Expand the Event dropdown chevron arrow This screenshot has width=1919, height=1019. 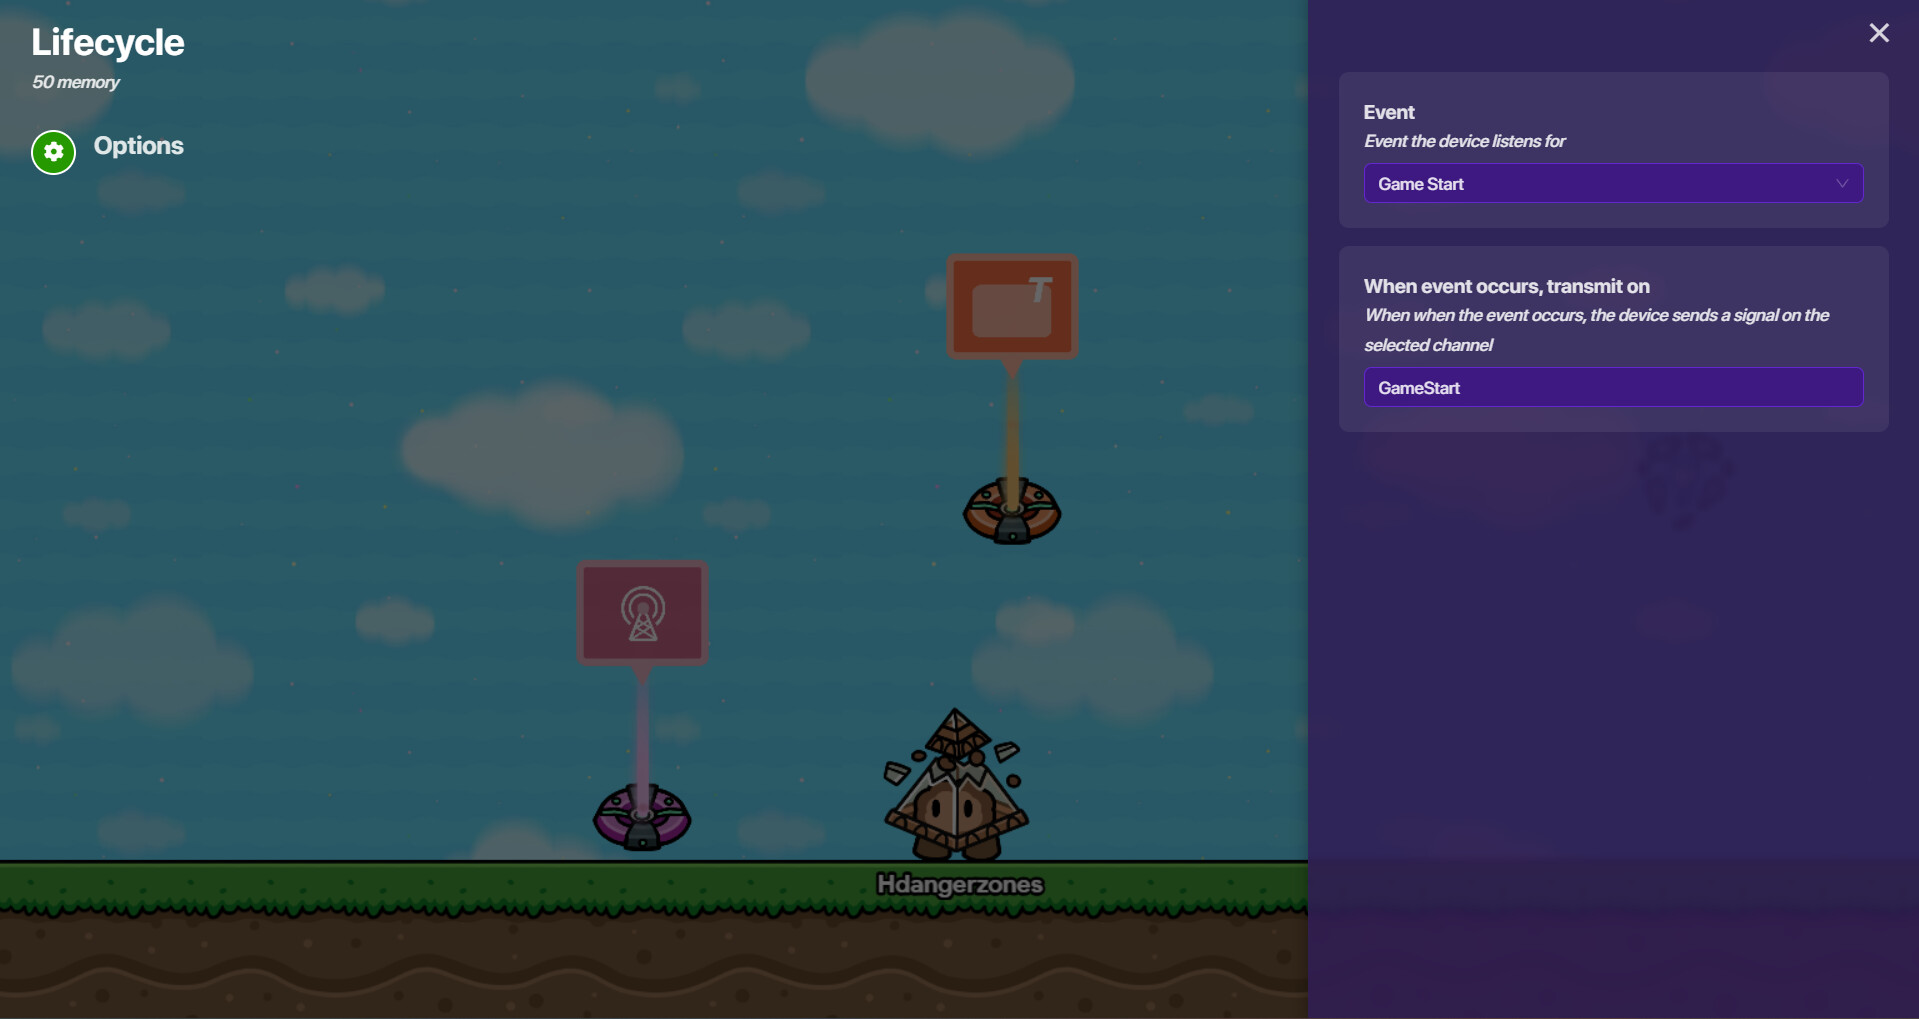(1841, 184)
